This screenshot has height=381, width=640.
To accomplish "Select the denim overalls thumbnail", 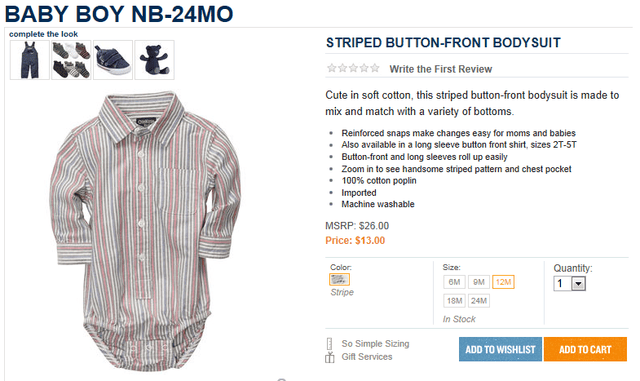I will coord(30,60).
